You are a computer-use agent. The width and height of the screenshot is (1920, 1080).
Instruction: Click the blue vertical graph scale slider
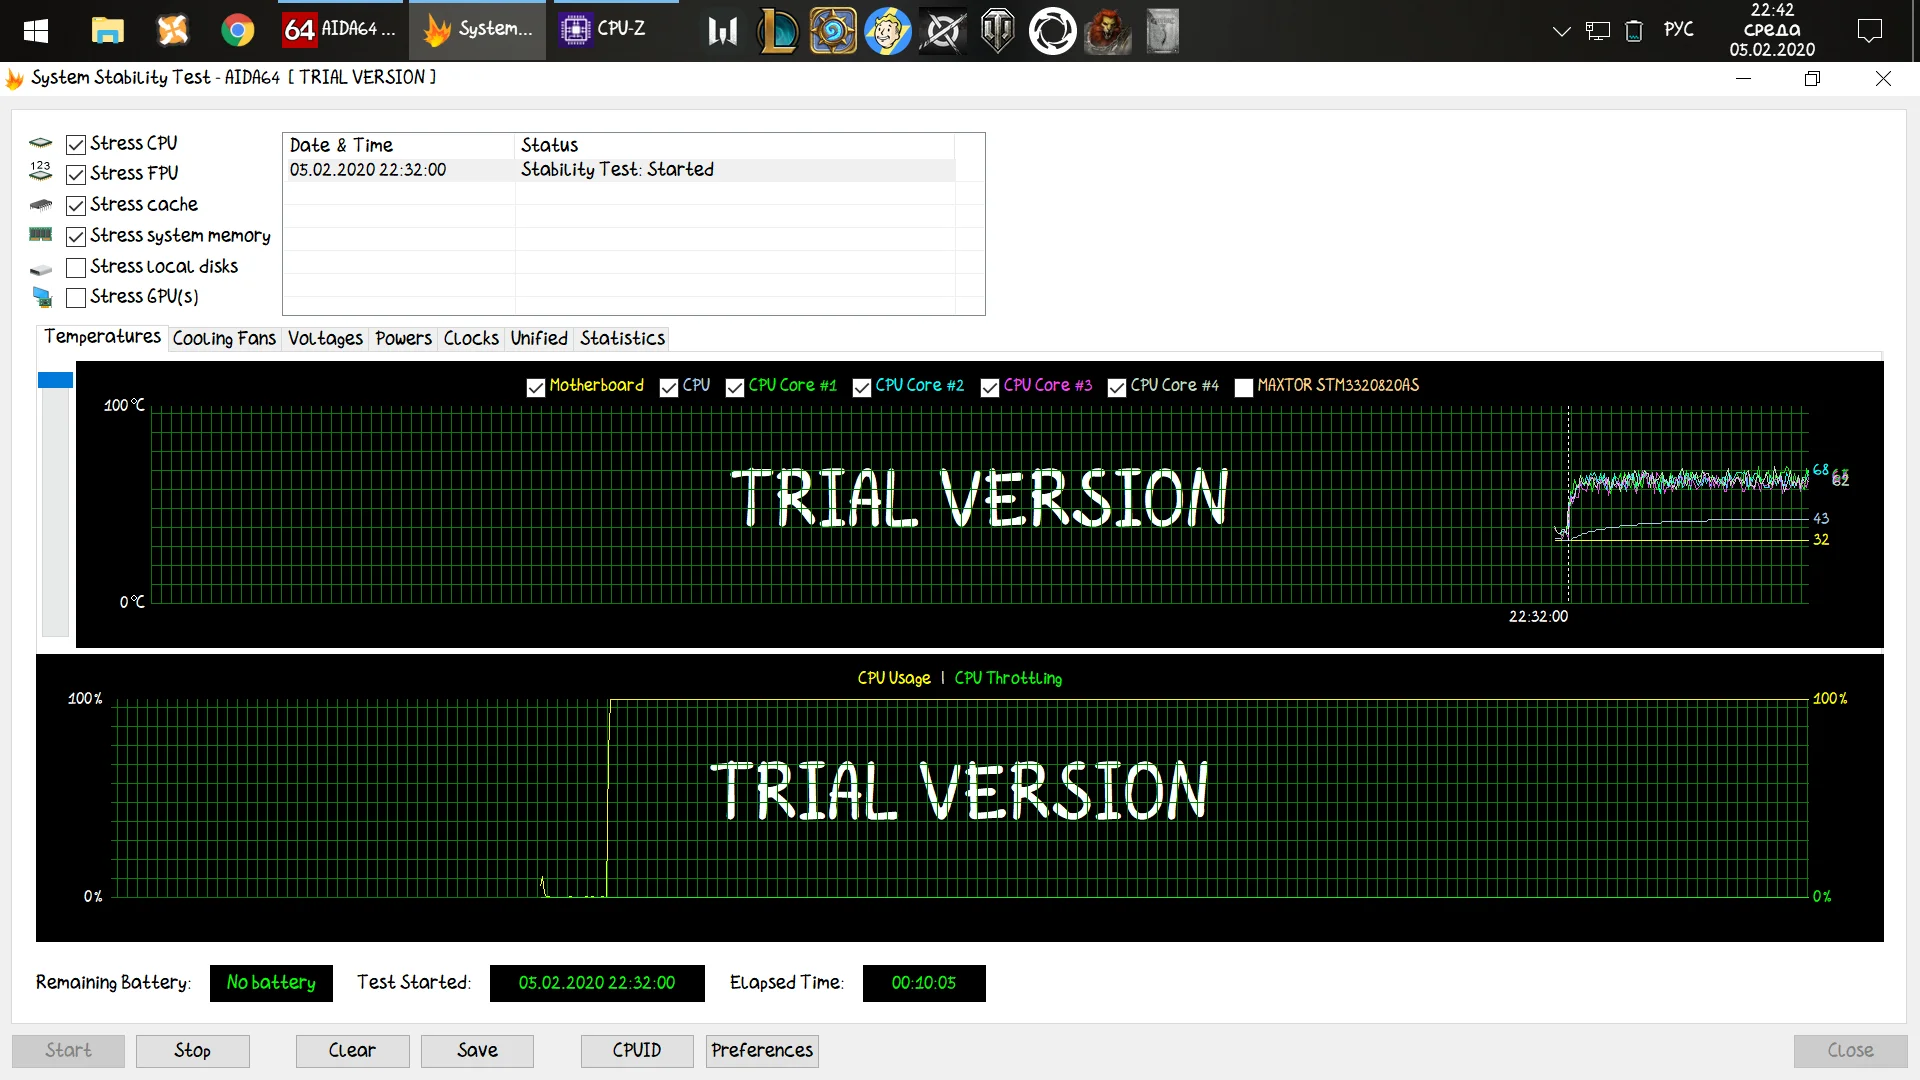[x=55, y=380]
